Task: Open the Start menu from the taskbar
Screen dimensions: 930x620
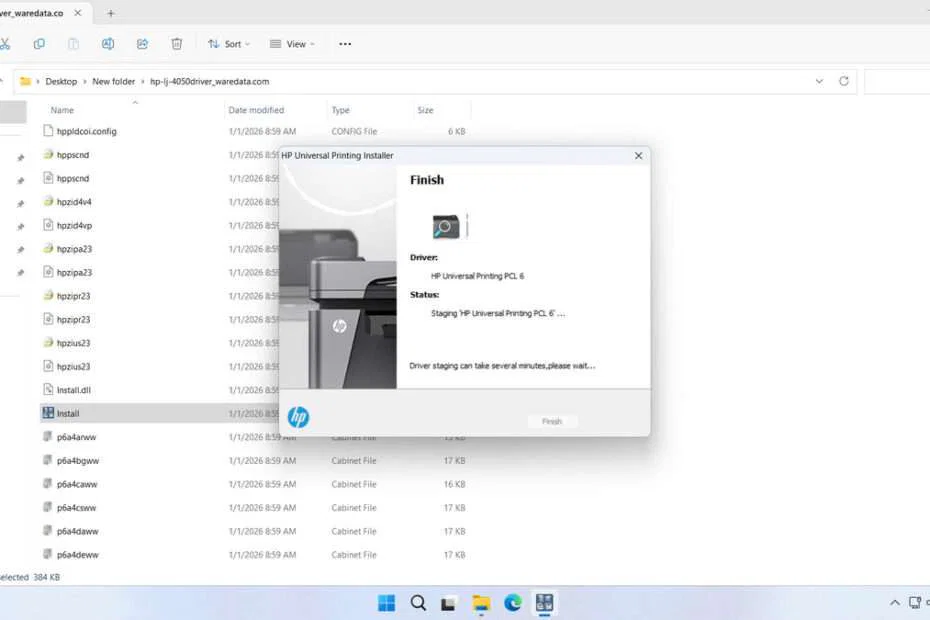Action: pyautogui.click(x=385, y=603)
